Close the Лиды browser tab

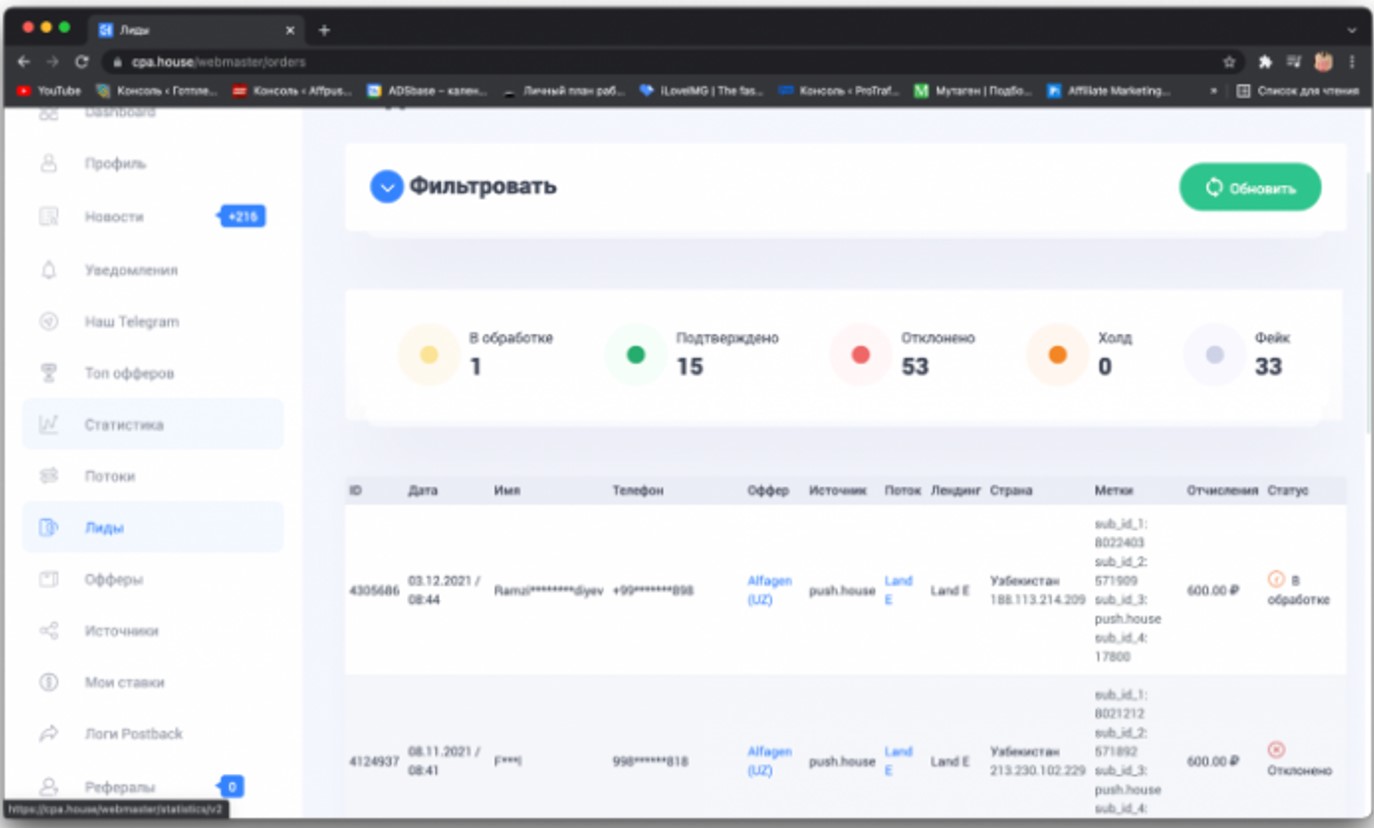pos(290,30)
